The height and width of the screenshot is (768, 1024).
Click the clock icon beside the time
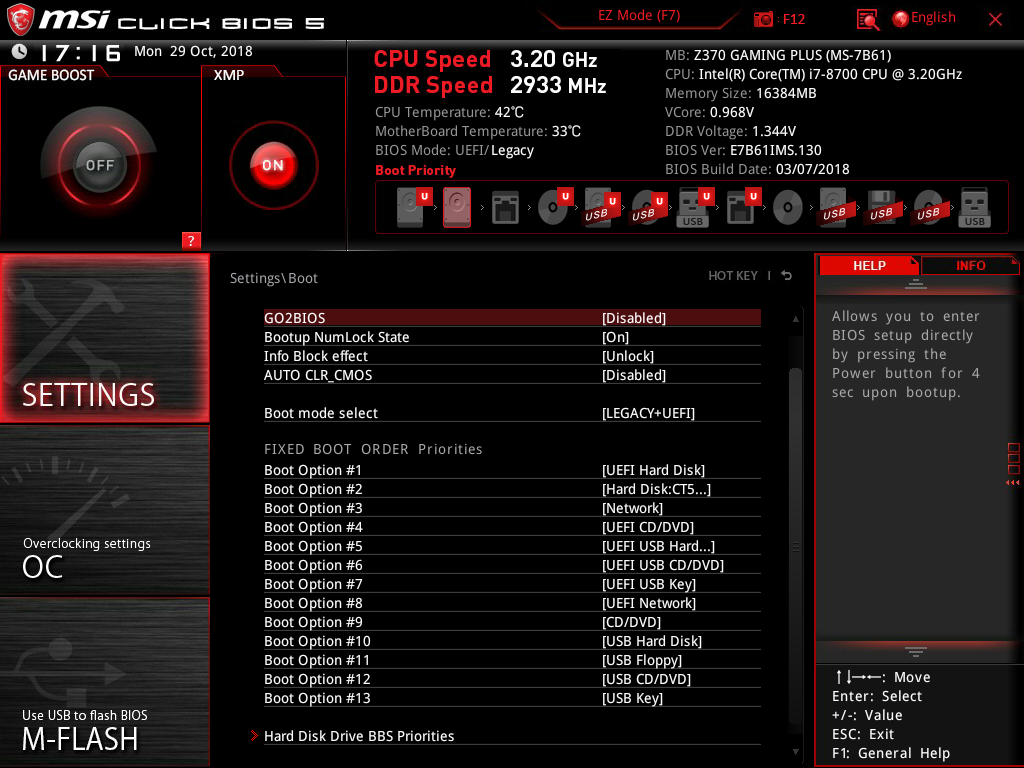coord(20,51)
